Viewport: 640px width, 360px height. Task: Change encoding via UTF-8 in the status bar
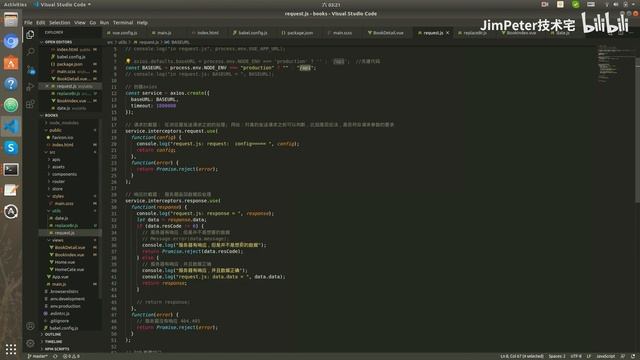click(x=576, y=356)
